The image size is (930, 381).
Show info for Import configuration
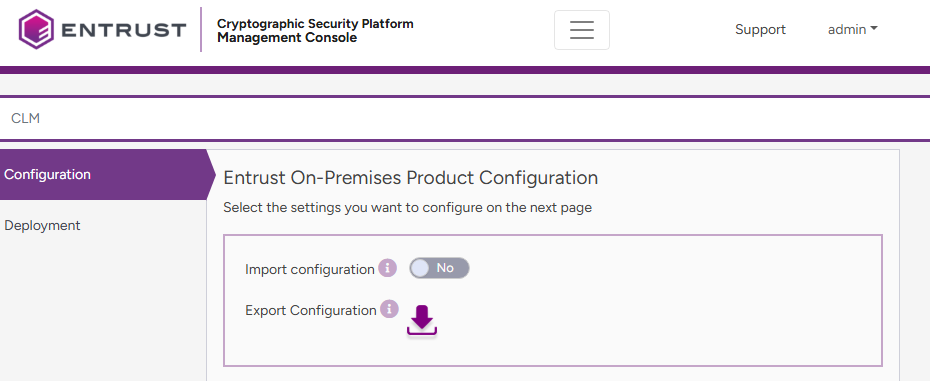pyautogui.click(x=387, y=268)
